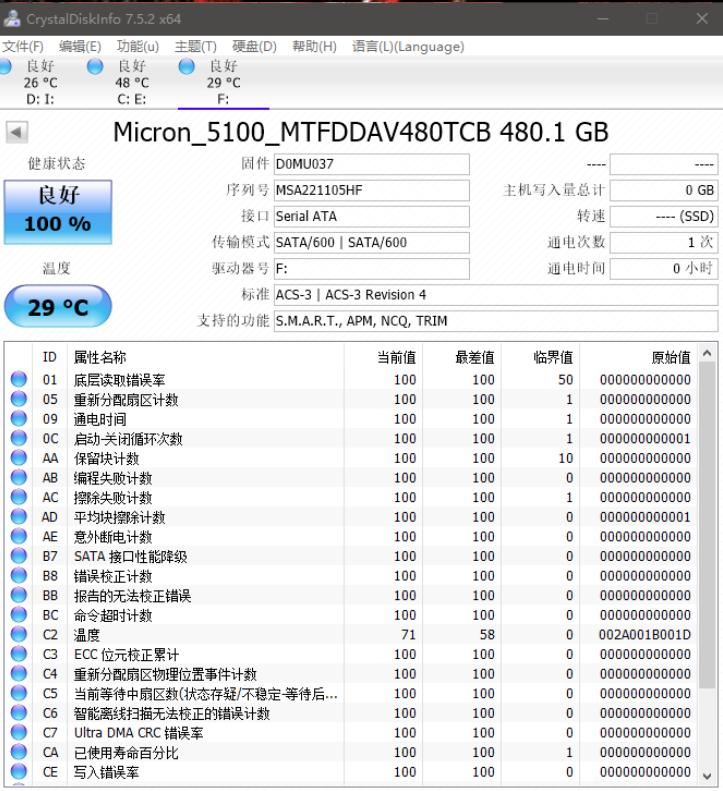This screenshot has height=791, width=723.
Task: Click the blue status orb for drive F:
Action: (187, 66)
